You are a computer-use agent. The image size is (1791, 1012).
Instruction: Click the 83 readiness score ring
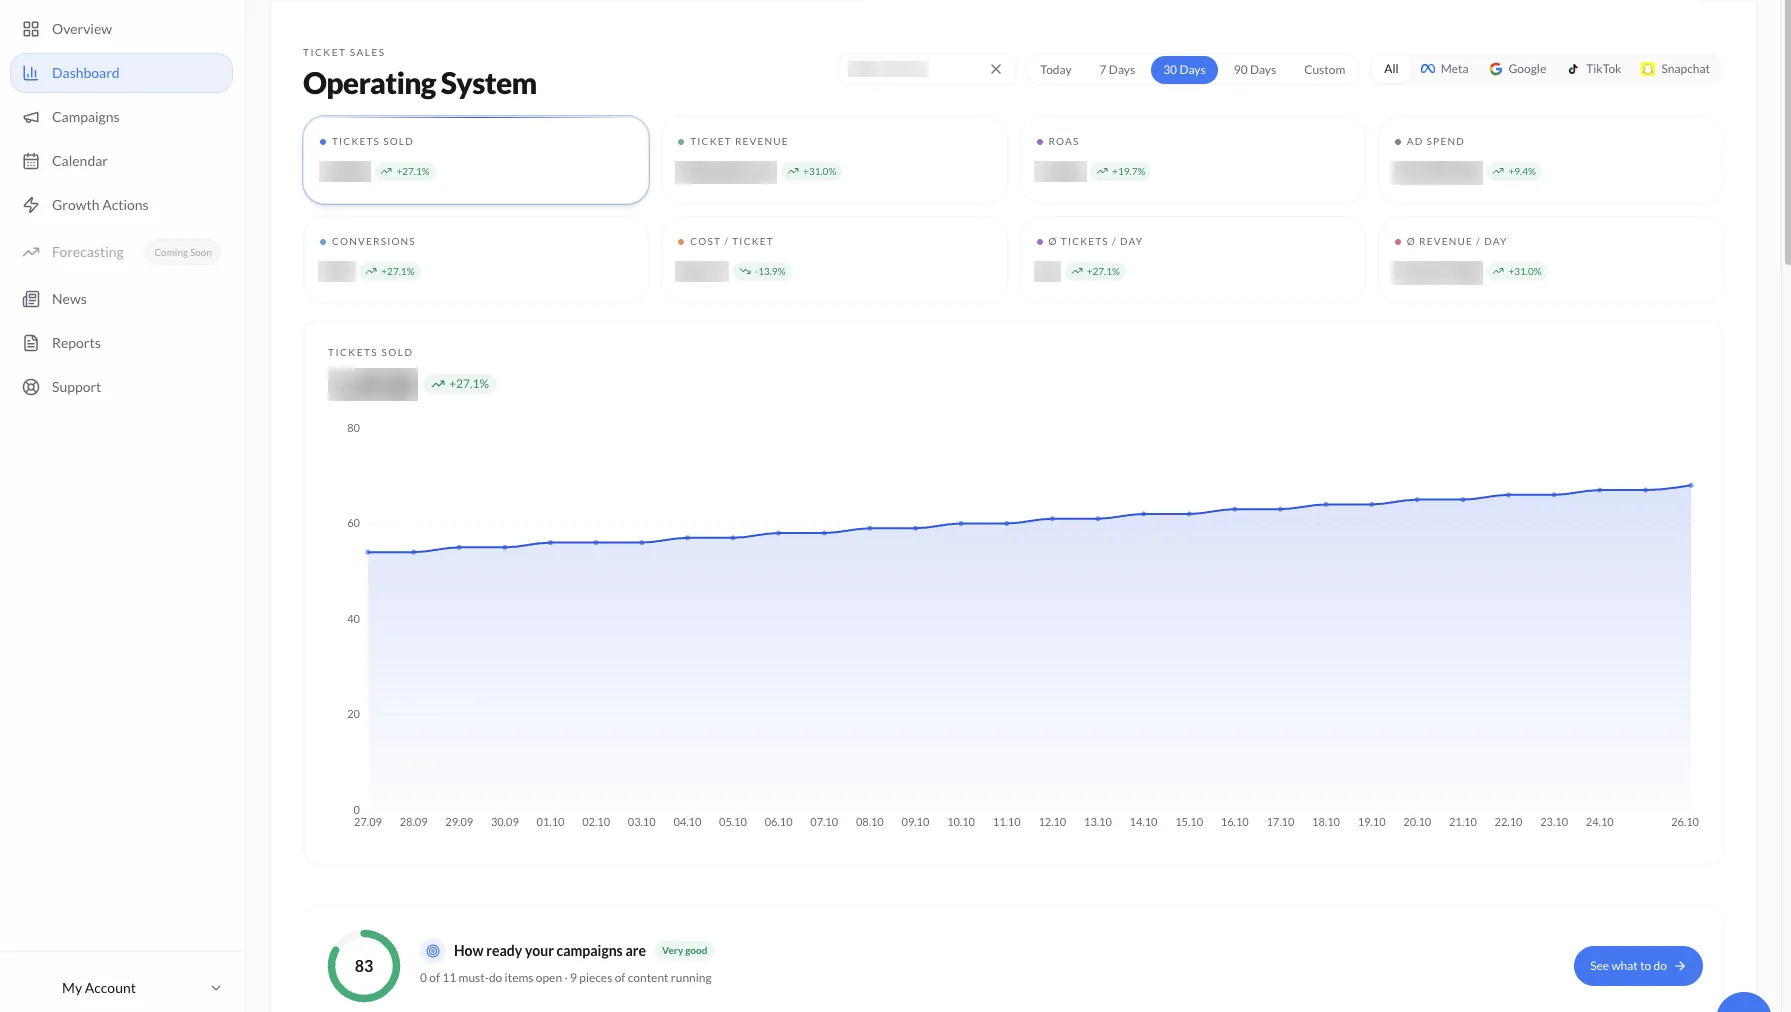[x=364, y=966]
